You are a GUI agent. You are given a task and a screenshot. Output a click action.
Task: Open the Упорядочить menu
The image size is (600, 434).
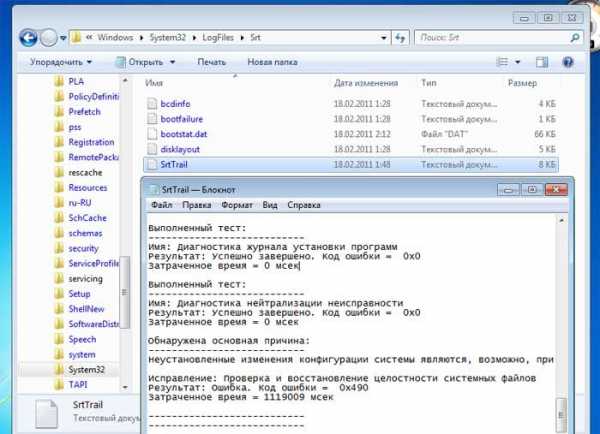[61, 62]
